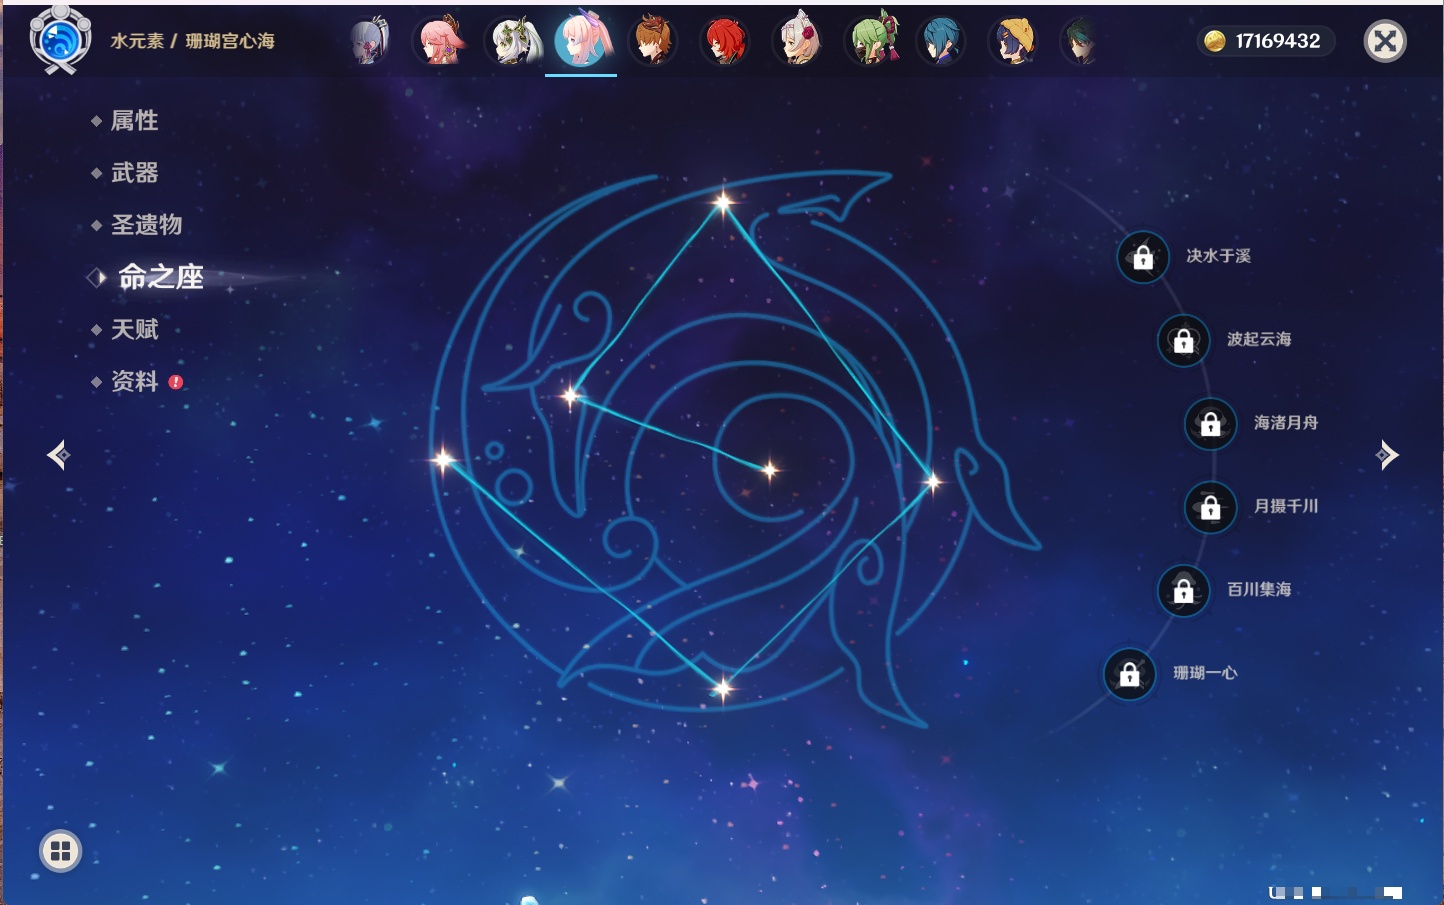Viewport: 1444px width, 905px height.
Task: Switch to the green-haired masked character avatar
Action: [x=872, y=41]
